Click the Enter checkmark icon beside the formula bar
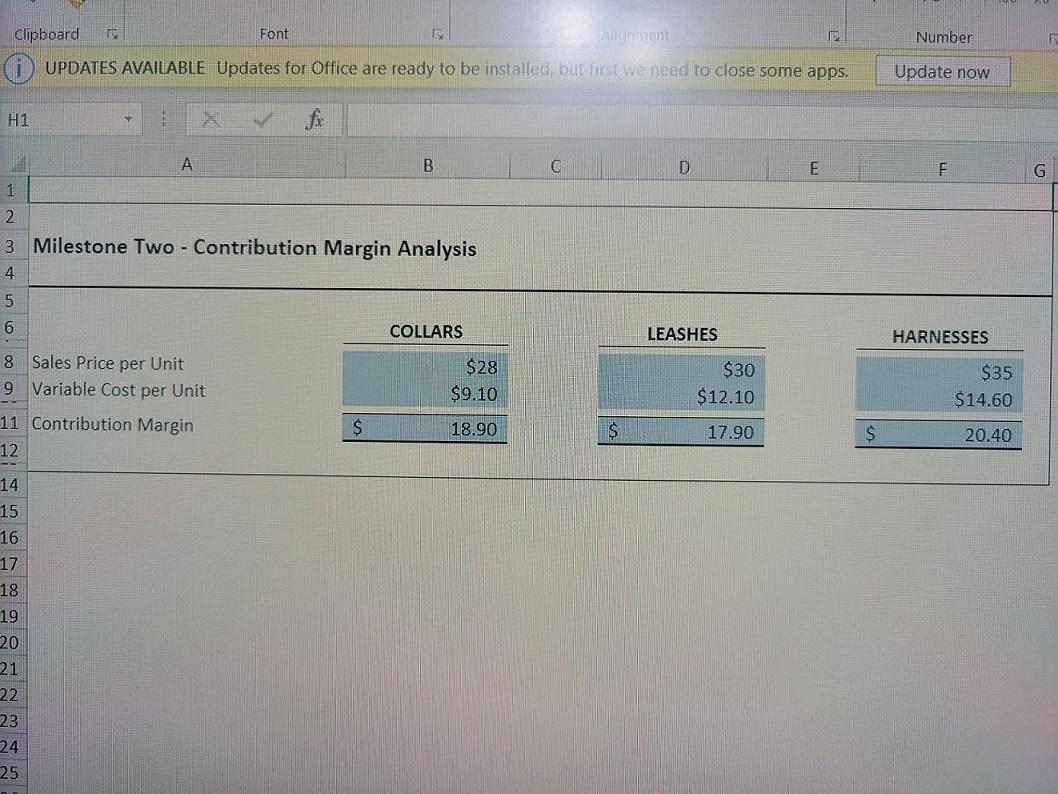The image size is (1058, 794). (262, 119)
